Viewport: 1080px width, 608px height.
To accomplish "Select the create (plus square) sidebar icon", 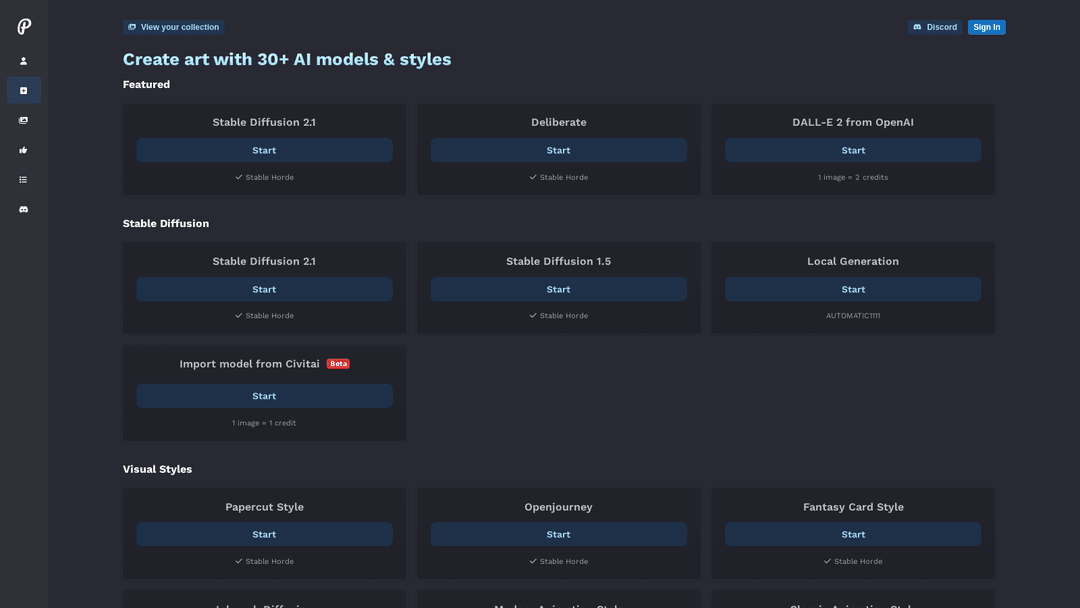I will coord(23,90).
